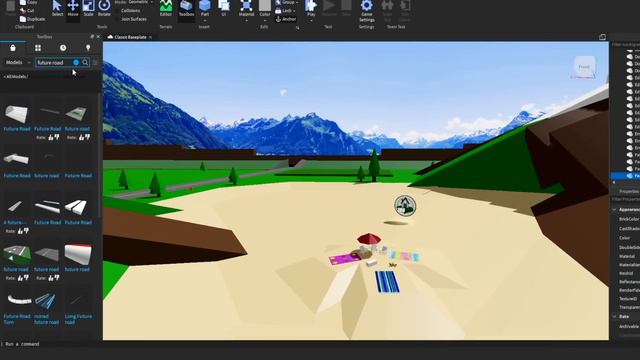Click the view selector cube in viewport
Image resolution: width=640 pixels, height=360 pixels.
584,67
